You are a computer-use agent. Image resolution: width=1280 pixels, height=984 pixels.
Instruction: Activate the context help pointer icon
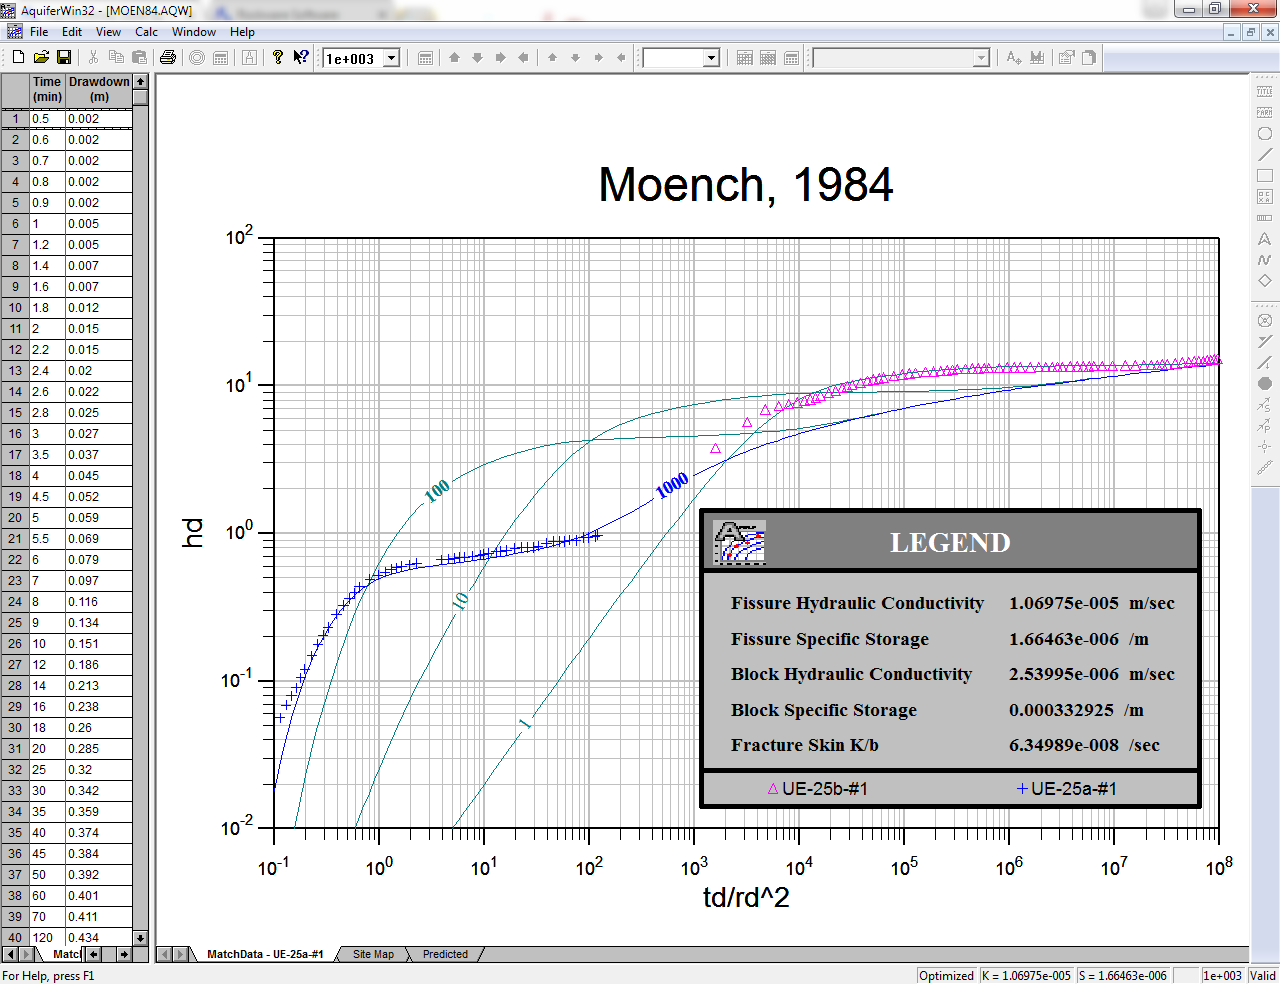(x=300, y=58)
